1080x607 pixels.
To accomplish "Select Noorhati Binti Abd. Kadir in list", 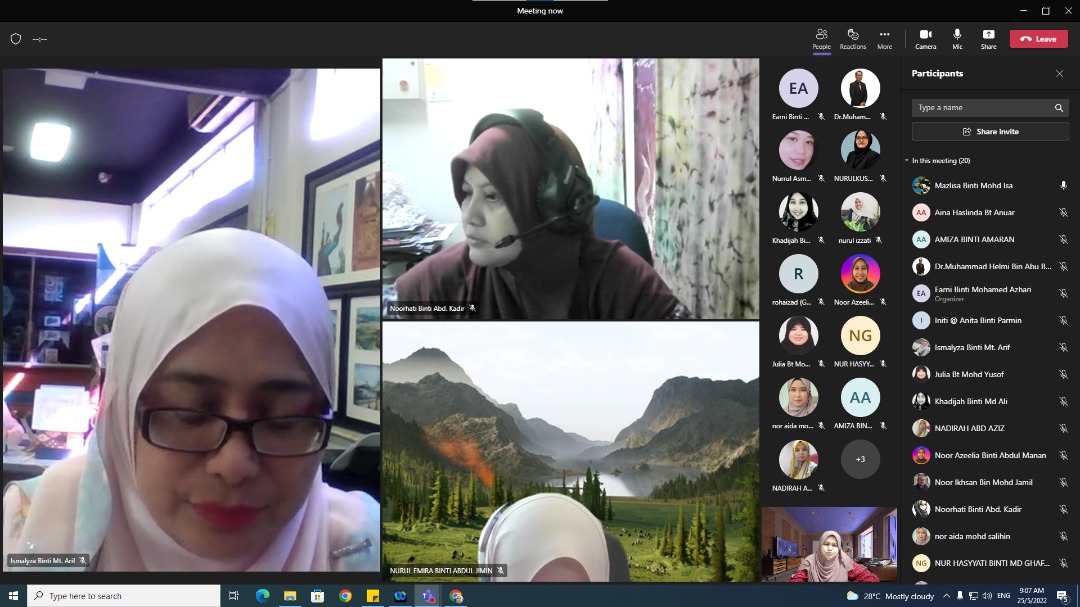I will (990, 508).
